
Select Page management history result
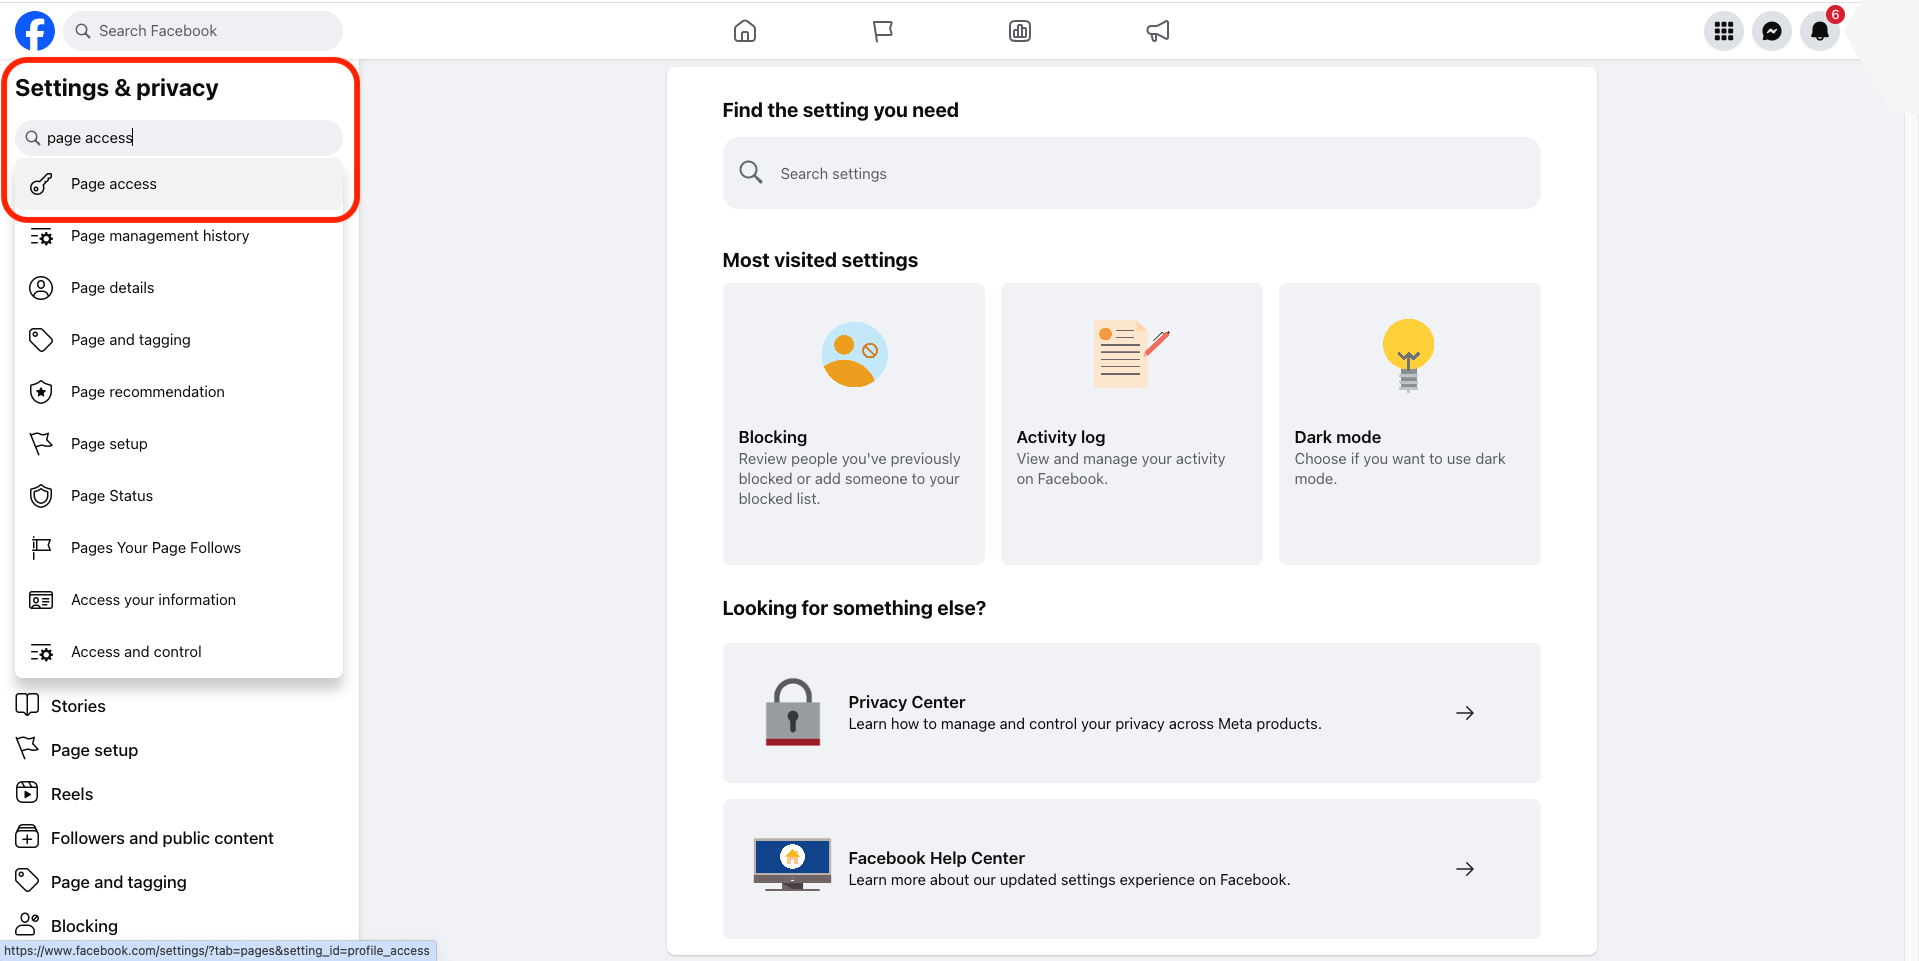tap(179, 236)
